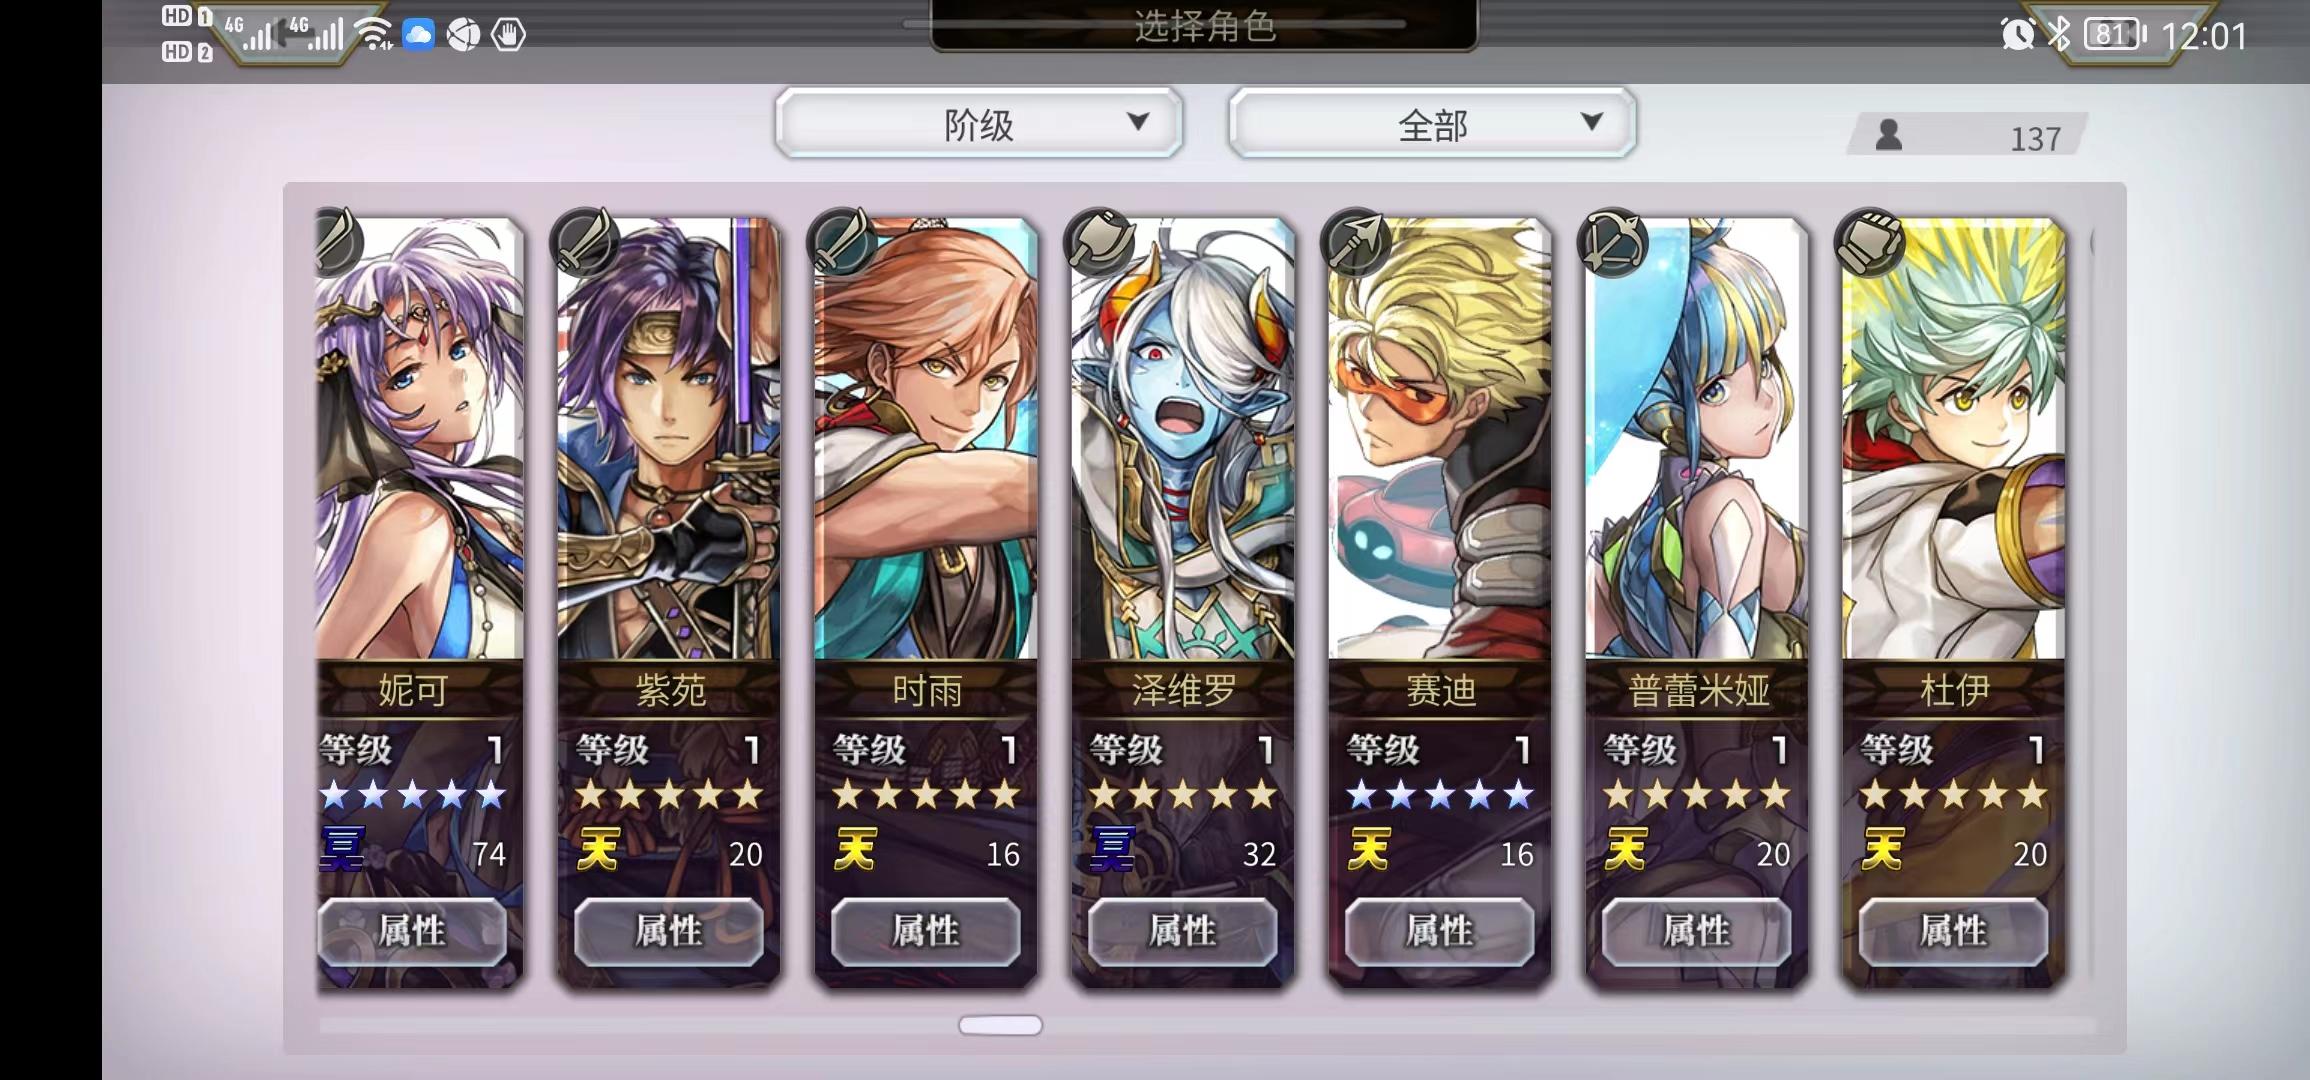Open 属性 for 杜伊
Viewport: 2310px width, 1080px height.
coord(1953,931)
